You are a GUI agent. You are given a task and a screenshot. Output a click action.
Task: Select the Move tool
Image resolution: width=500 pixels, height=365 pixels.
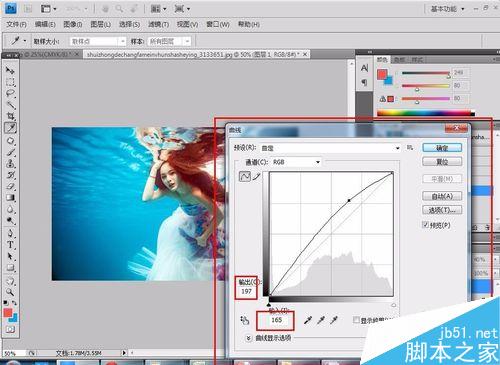[x=10, y=70]
